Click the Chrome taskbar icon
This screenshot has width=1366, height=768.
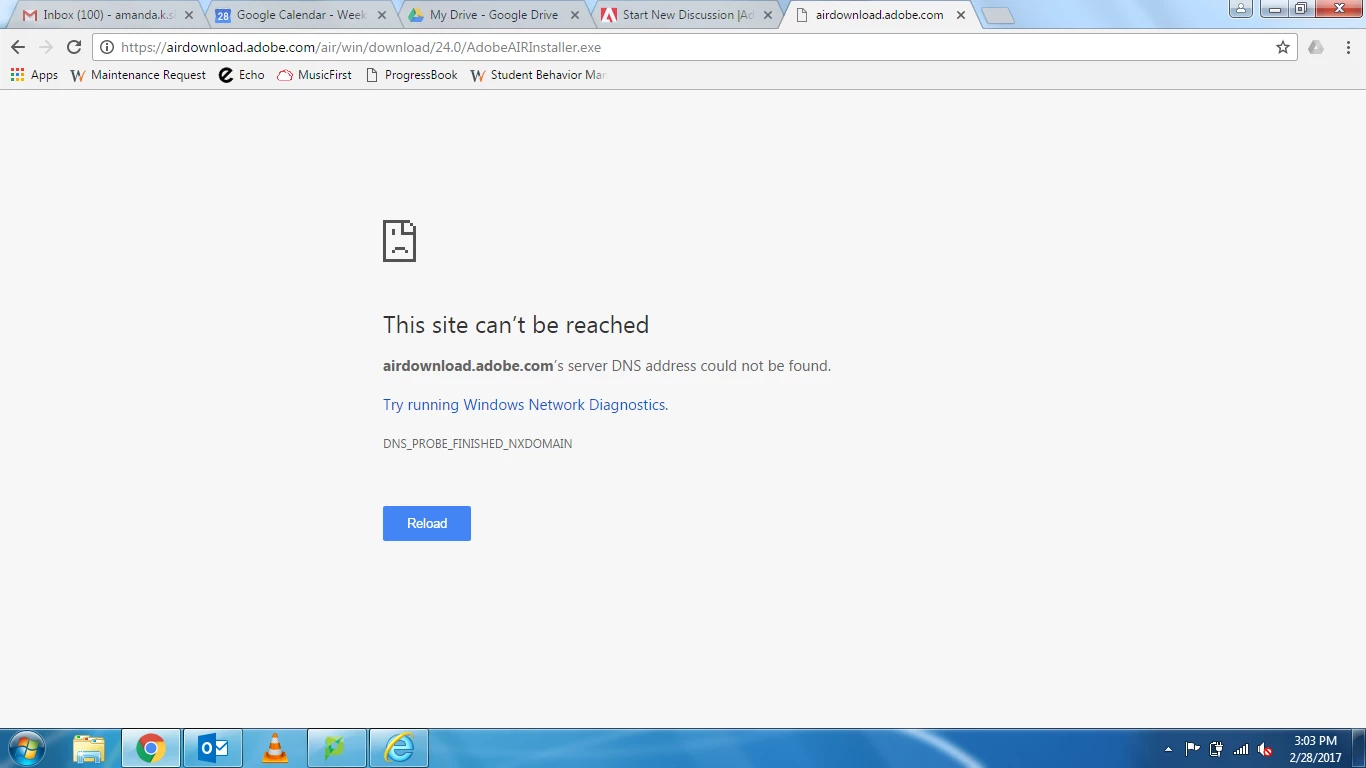[x=151, y=748]
